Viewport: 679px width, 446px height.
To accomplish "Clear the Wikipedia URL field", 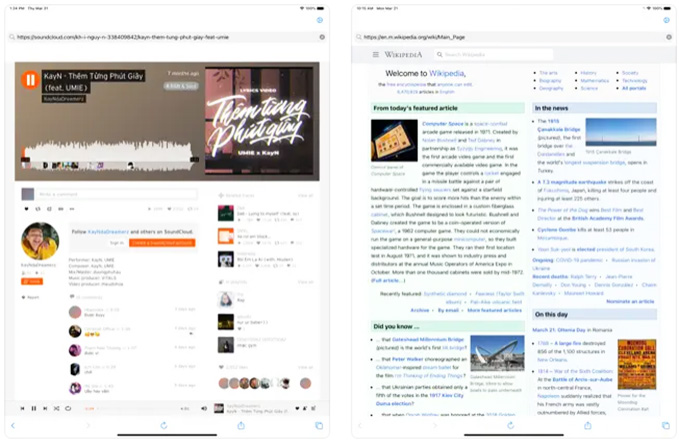I will click(x=669, y=37).
